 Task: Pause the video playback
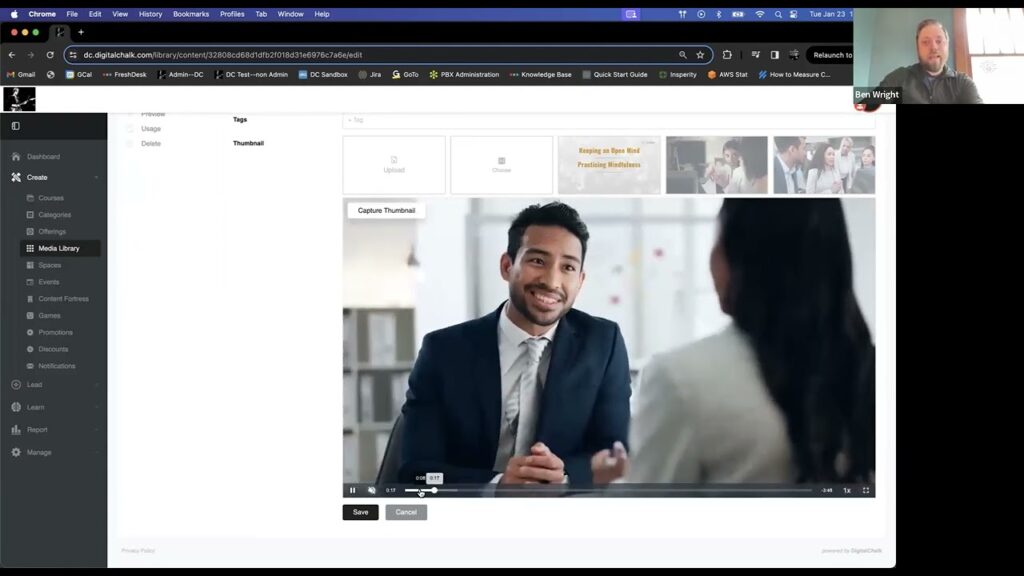(352, 490)
